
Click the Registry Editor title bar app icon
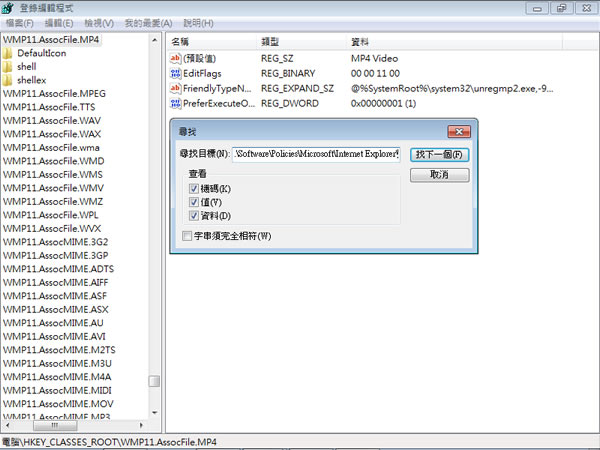[x=8, y=8]
